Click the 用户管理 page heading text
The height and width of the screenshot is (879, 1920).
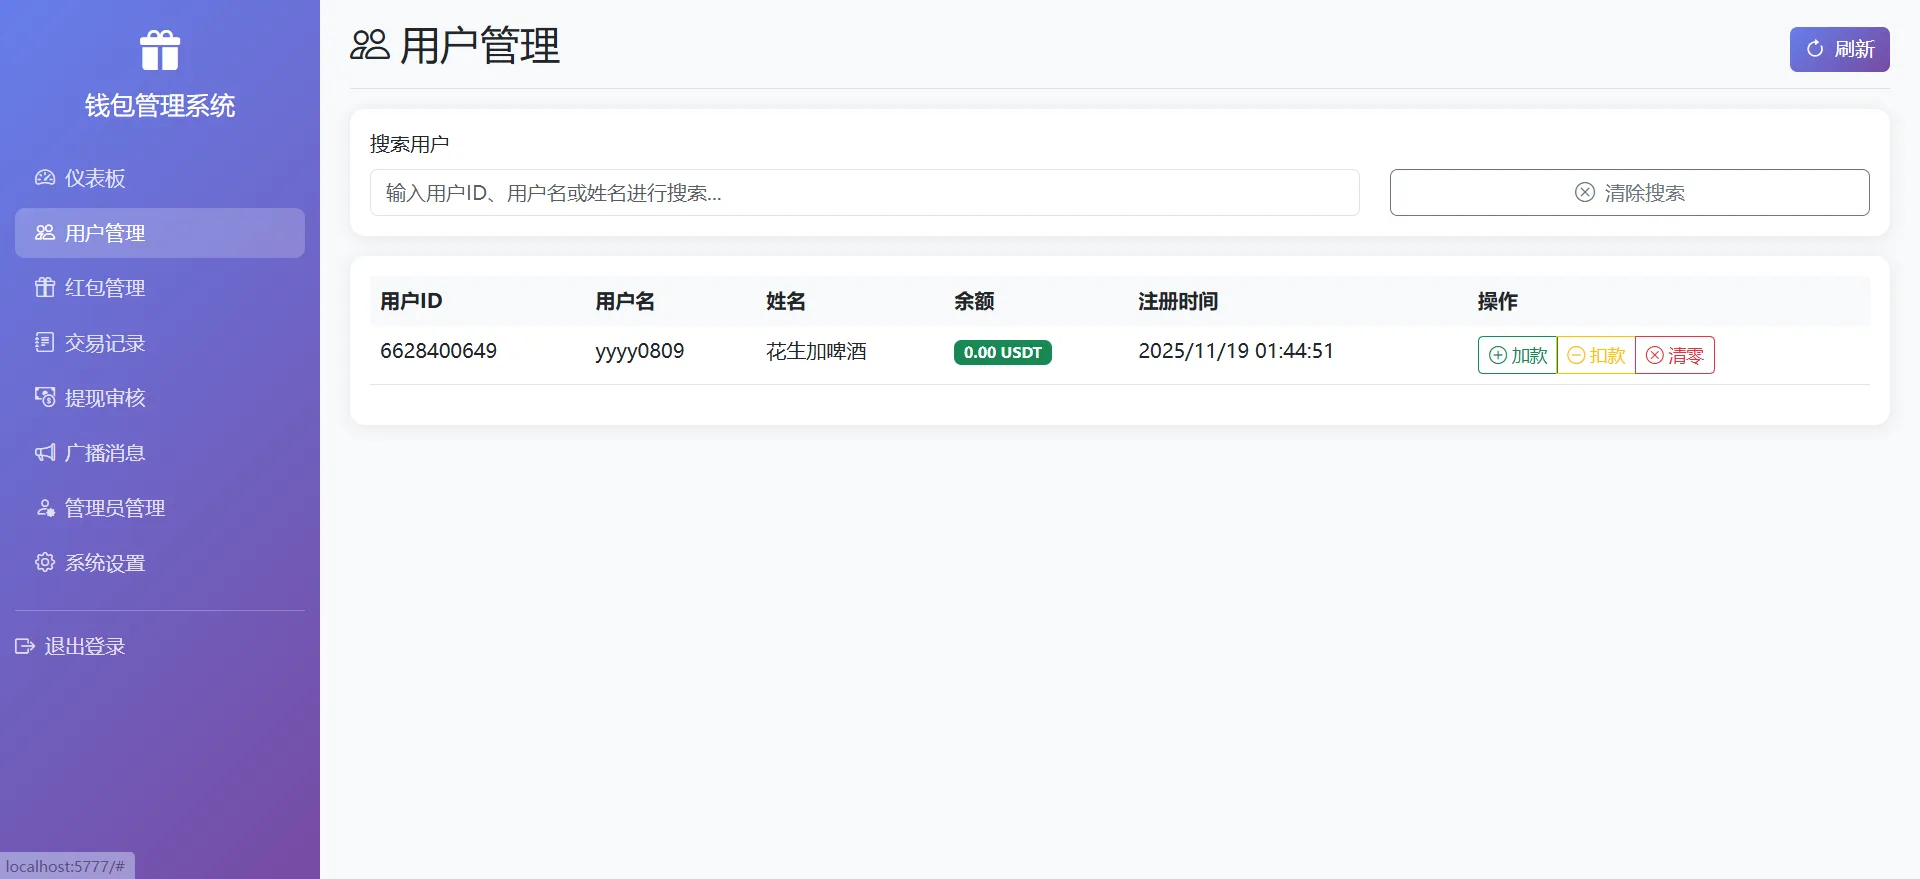click(x=480, y=45)
